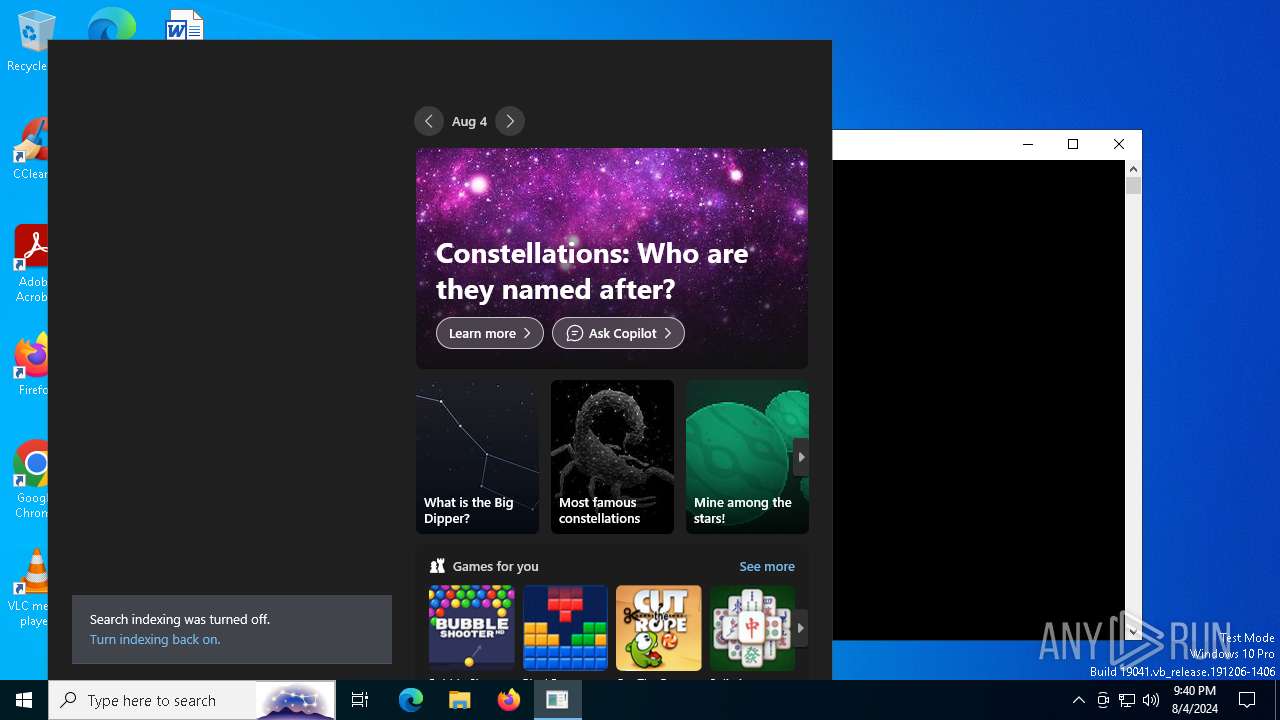Image resolution: width=1280 pixels, height=720 pixels.
Task: Maximize the background black window
Action: [x=1073, y=144]
